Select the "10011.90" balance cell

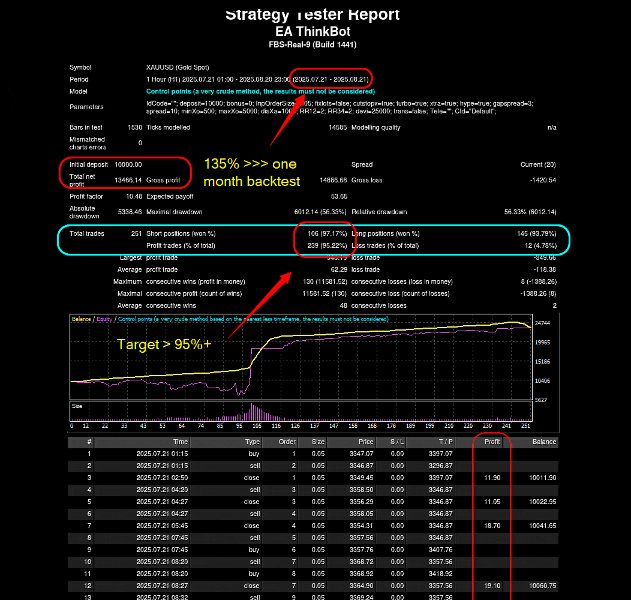coord(542,478)
